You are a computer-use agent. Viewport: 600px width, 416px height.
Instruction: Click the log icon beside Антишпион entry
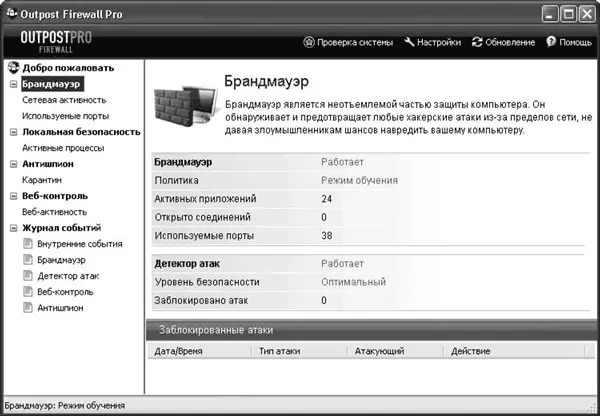click(x=28, y=308)
